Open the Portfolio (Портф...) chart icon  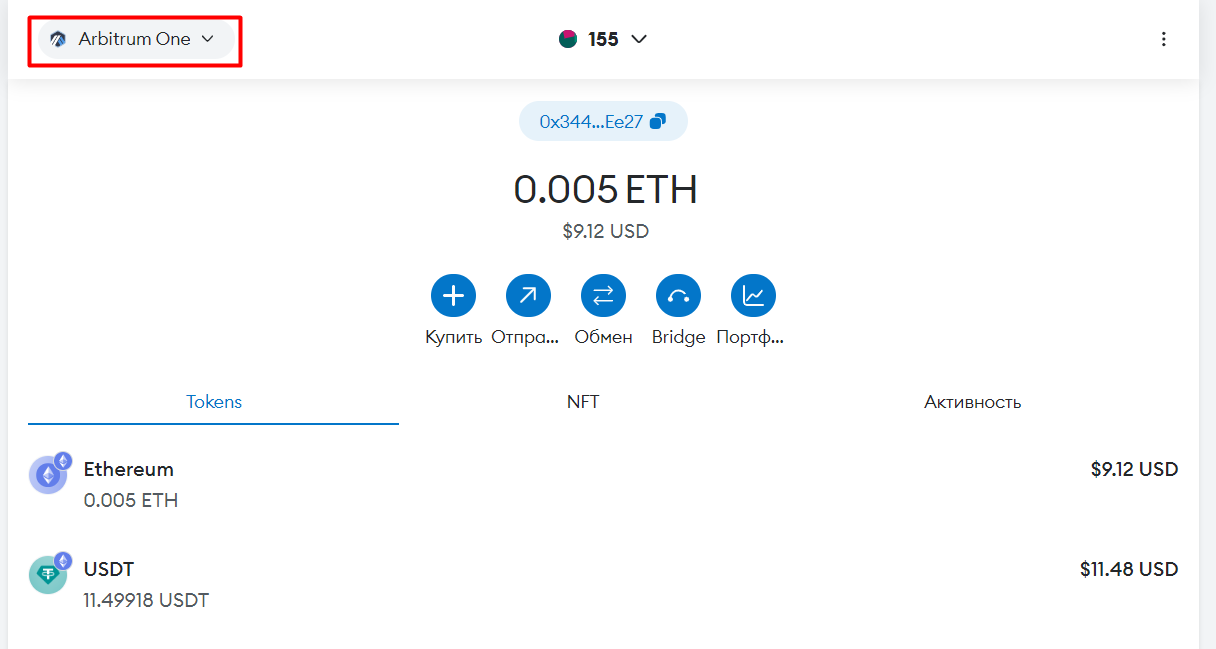(753, 295)
